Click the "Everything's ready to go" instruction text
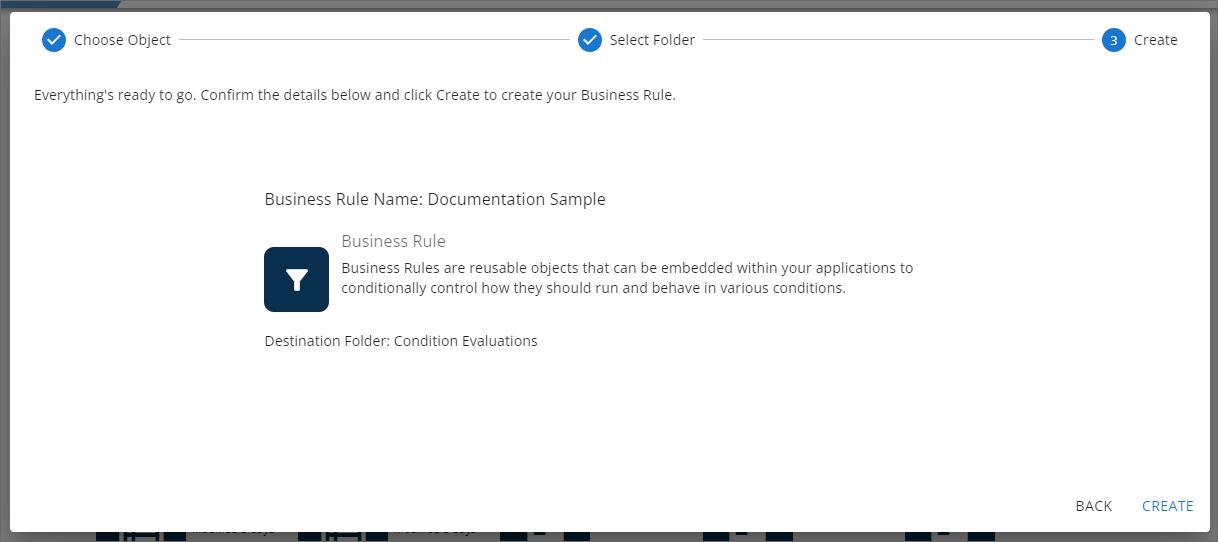 pos(355,96)
